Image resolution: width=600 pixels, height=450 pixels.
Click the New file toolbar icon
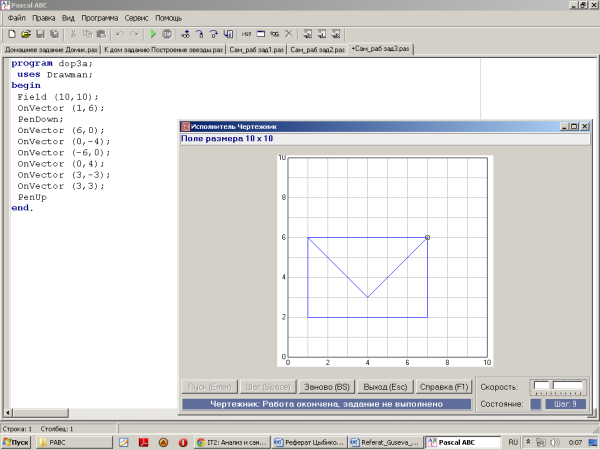click(x=10, y=33)
